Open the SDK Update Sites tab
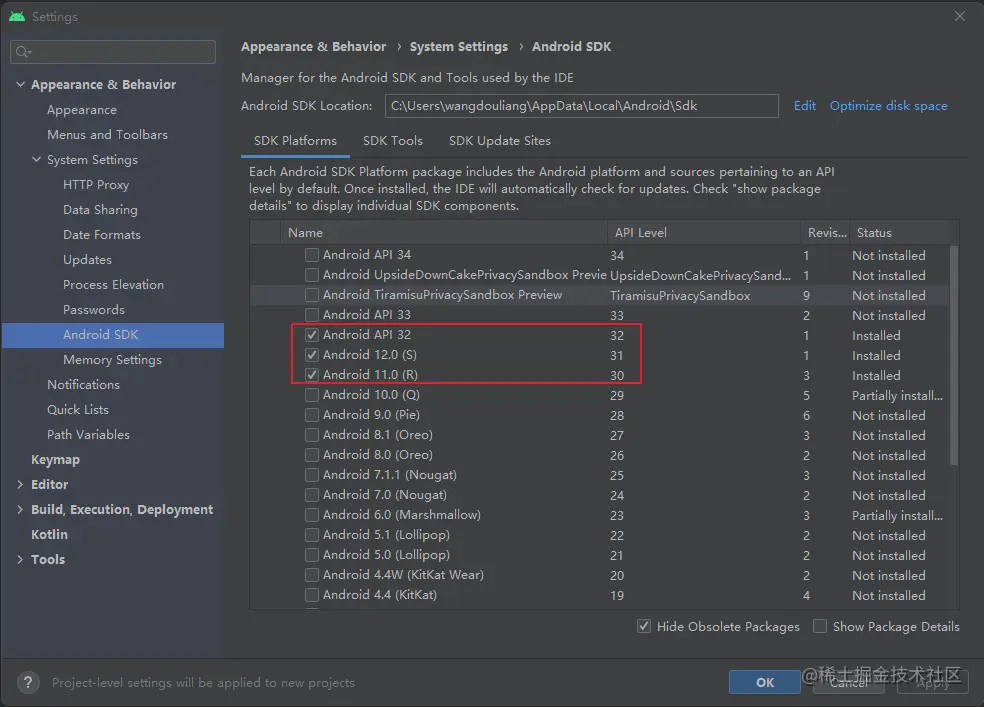Viewport: 984px width, 707px height. click(x=500, y=141)
